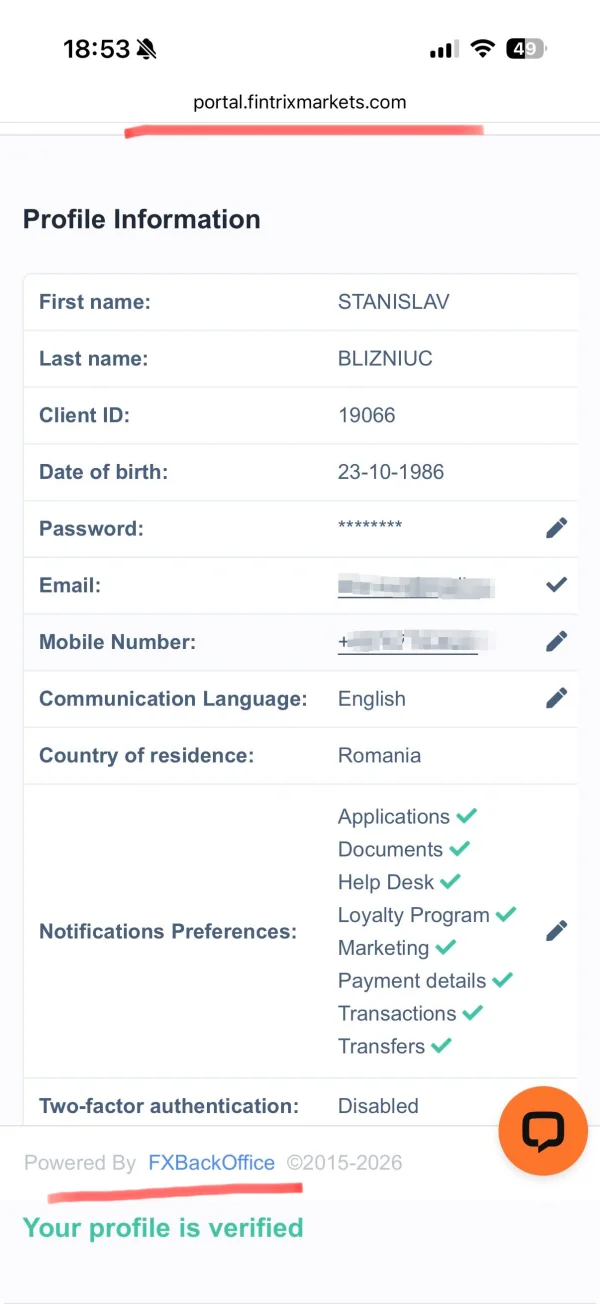
Task: Click the Two-factor authentication Disabled value
Action: [x=378, y=1106]
